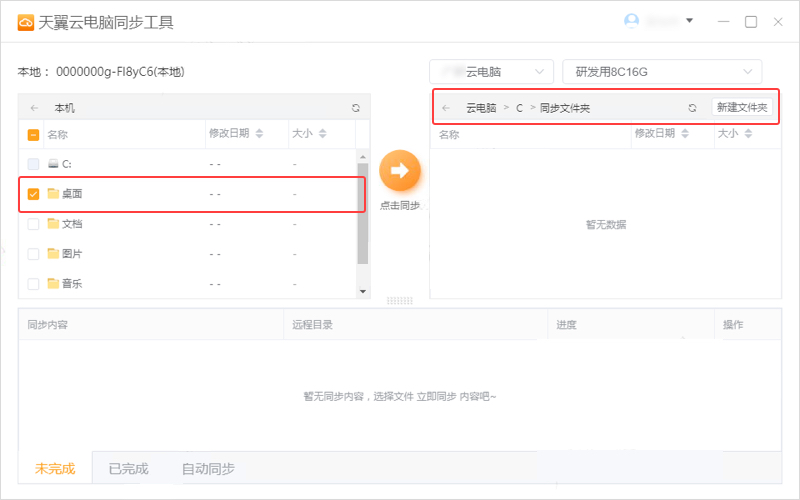Click the 新建文件夹 button

[x=742, y=107]
